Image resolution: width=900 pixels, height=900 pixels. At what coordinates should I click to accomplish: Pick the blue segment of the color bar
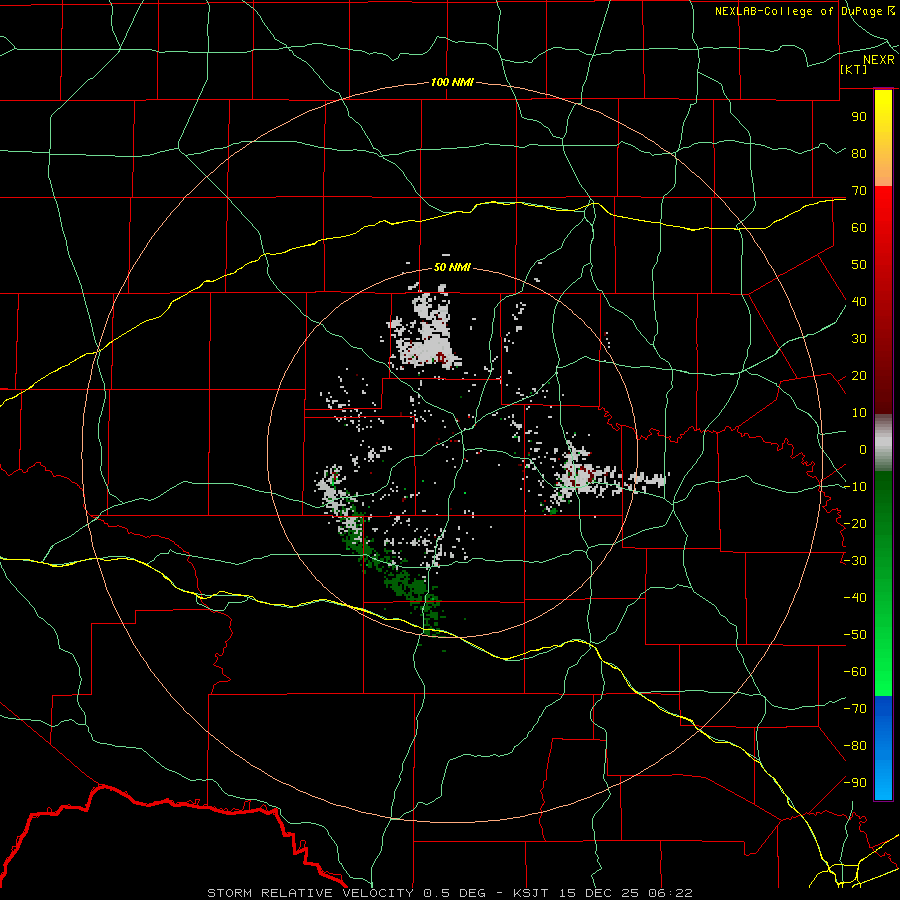pyautogui.click(x=883, y=747)
